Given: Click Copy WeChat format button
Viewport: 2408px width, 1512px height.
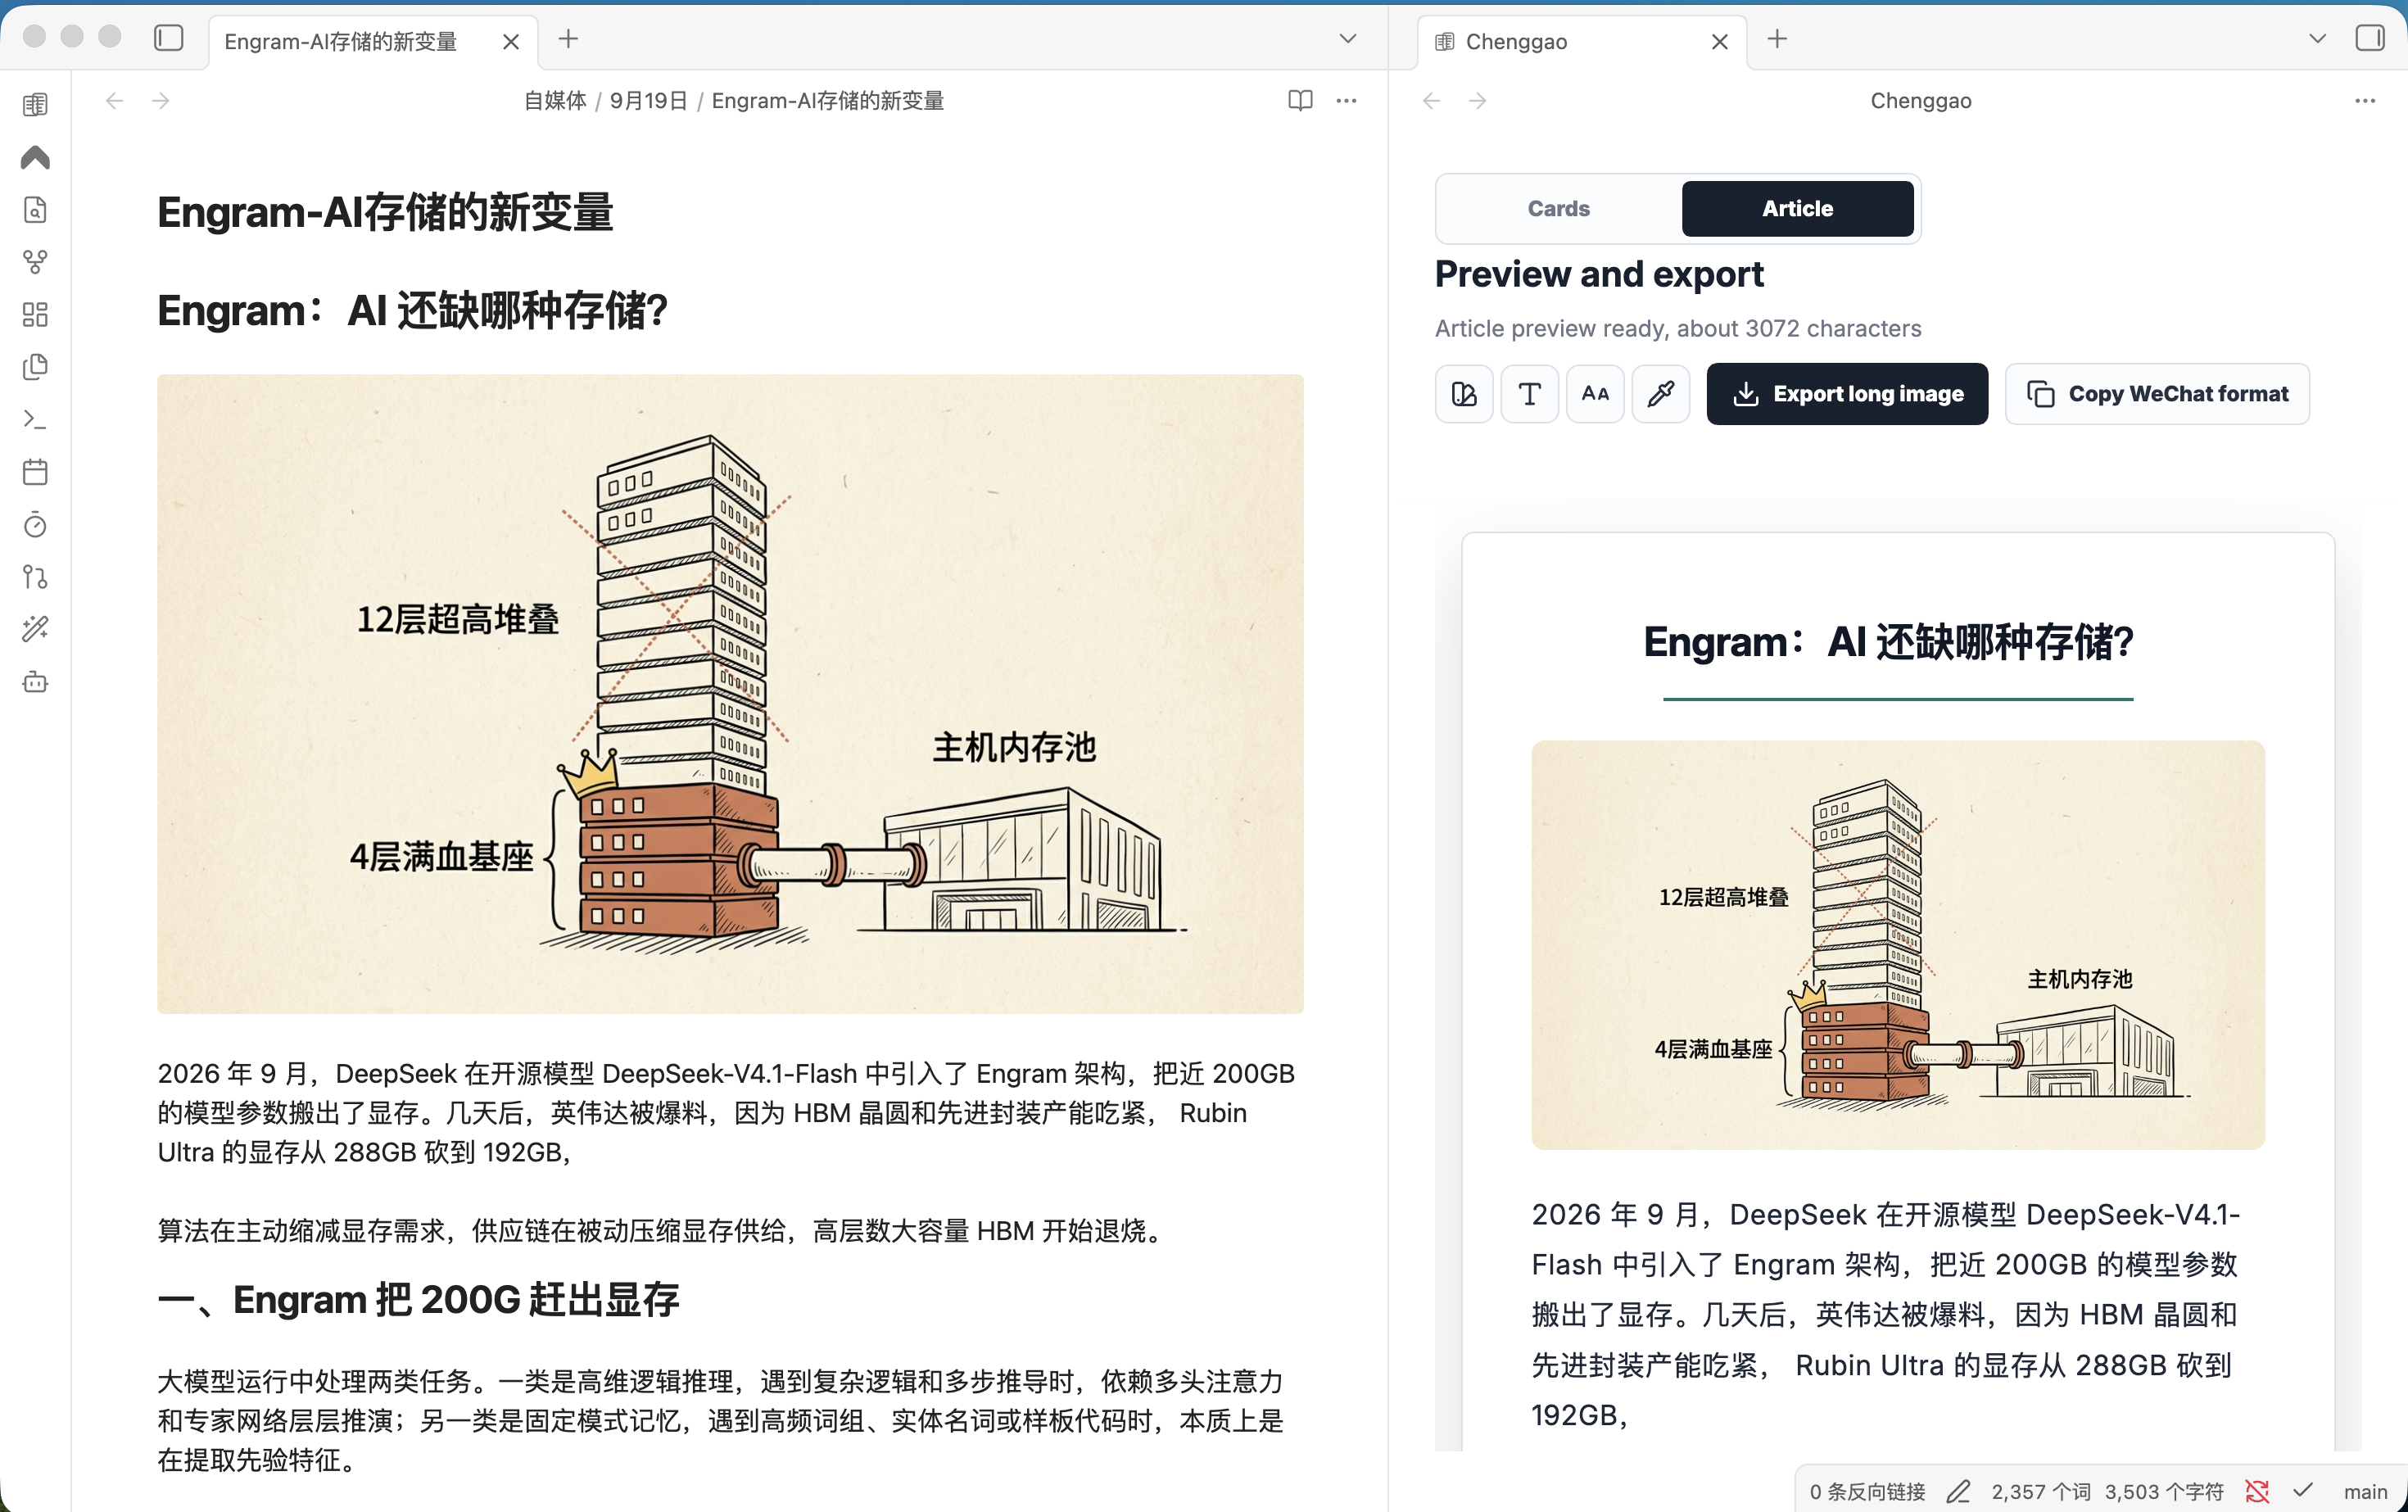Looking at the screenshot, I should pyautogui.click(x=2157, y=394).
